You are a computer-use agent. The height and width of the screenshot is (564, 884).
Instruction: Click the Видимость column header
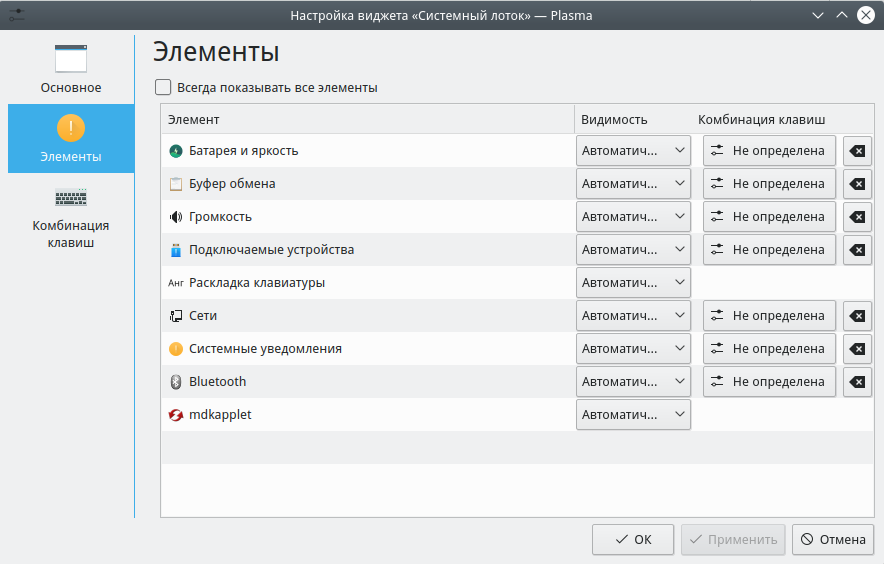pos(614,120)
